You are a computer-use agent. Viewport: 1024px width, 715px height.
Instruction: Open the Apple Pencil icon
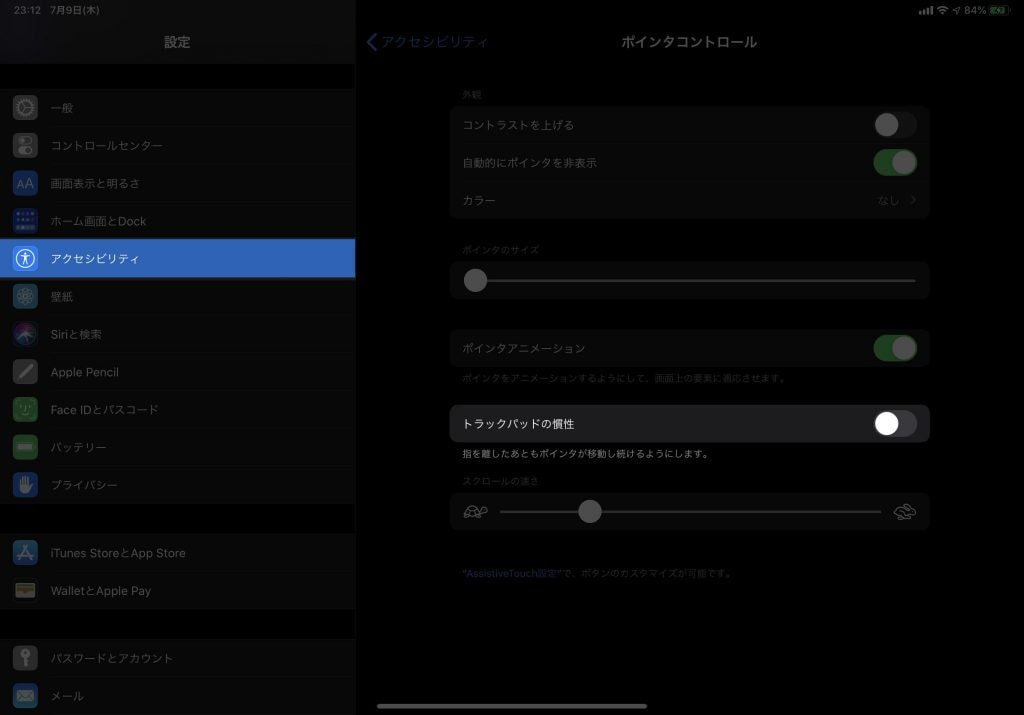pos(25,372)
